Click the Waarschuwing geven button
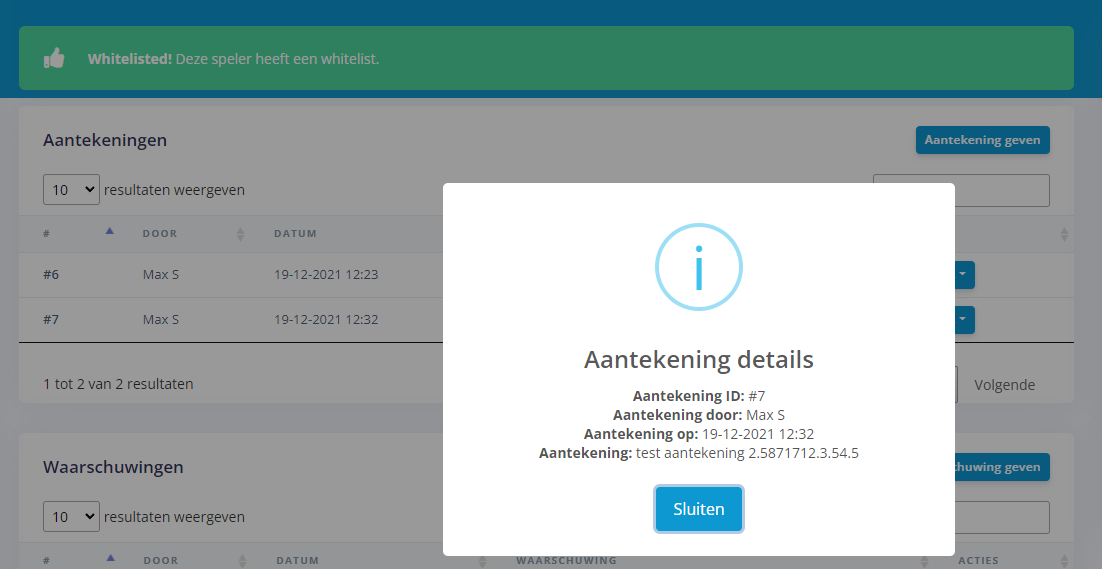 tap(1000, 467)
